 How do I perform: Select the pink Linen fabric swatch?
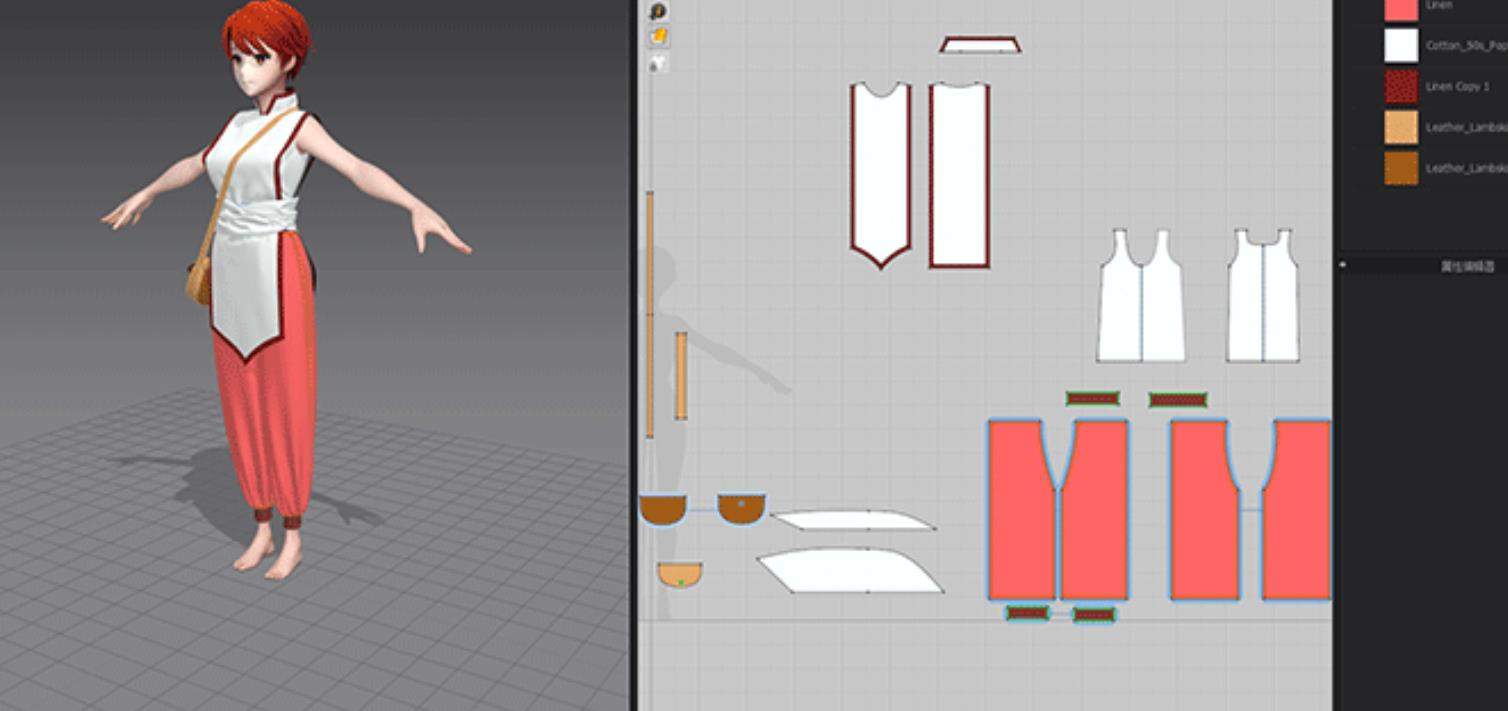[x=1401, y=8]
